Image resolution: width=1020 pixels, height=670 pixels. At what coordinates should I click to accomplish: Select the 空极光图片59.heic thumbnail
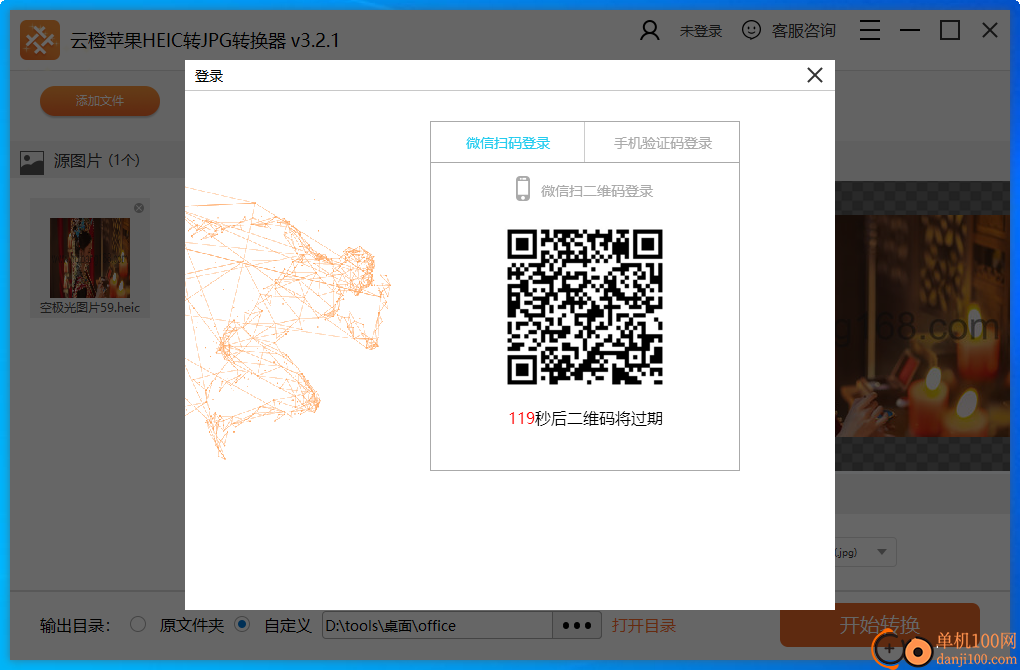point(90,258)
